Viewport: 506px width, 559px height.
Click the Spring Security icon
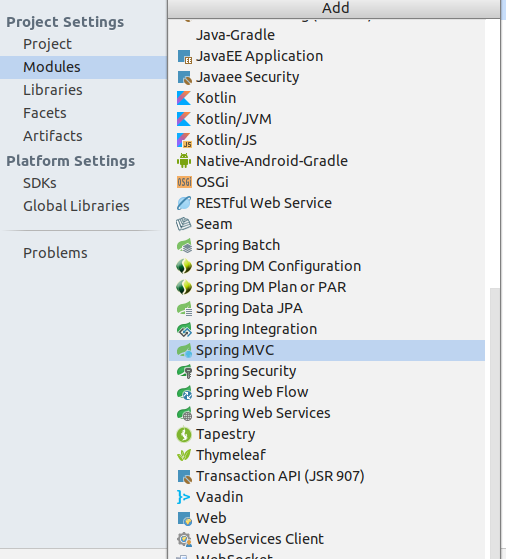[x=184, y=371]
